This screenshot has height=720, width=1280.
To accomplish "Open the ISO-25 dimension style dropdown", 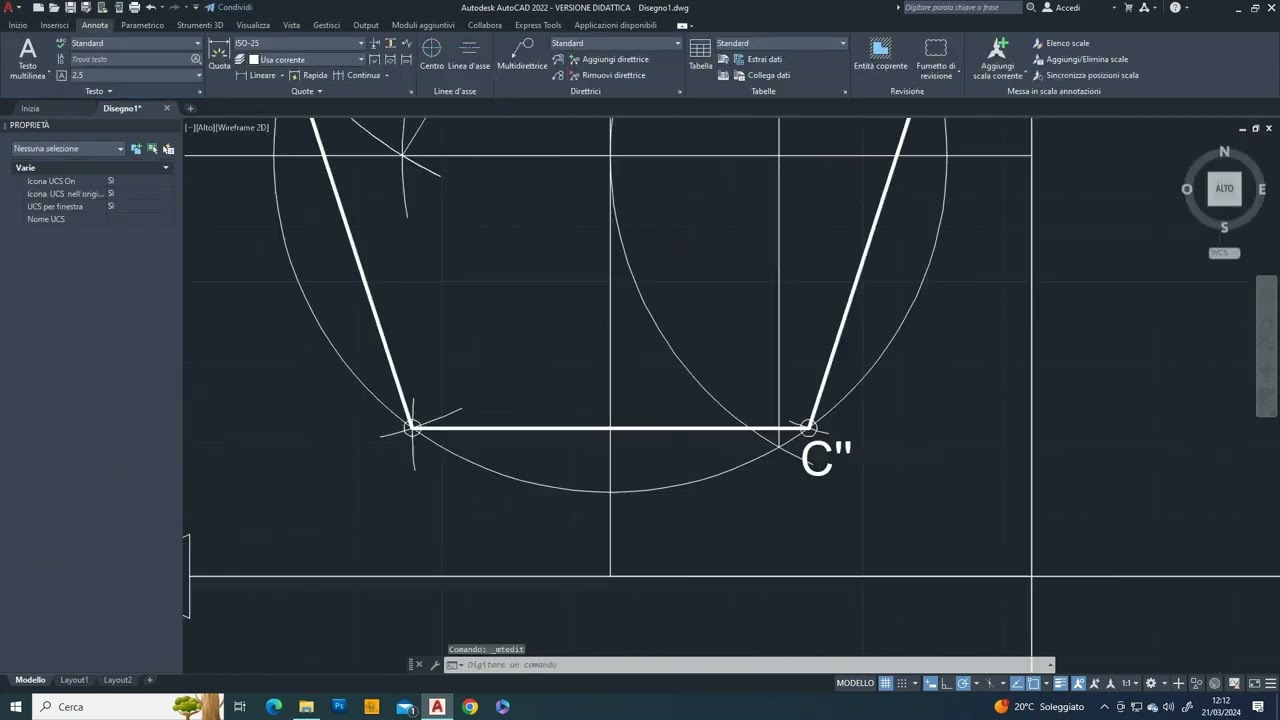I will coord(299,43).
